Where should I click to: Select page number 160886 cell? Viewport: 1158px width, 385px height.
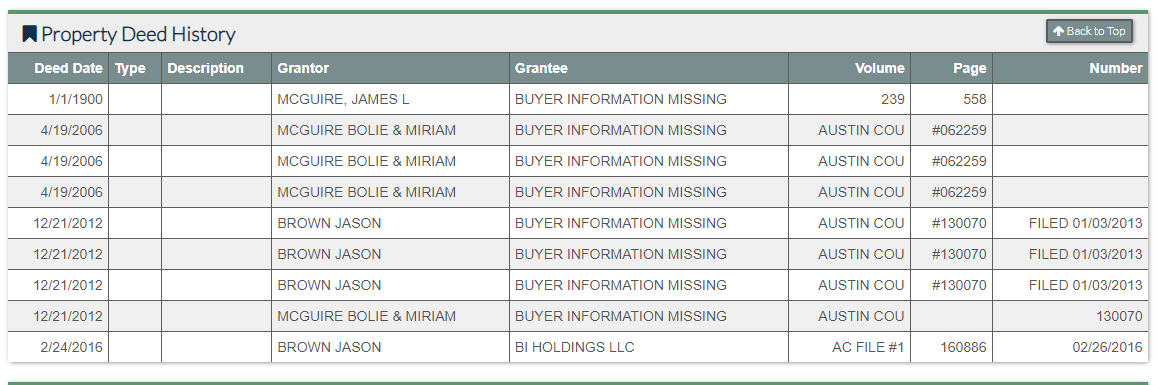(x=951, y=347)
